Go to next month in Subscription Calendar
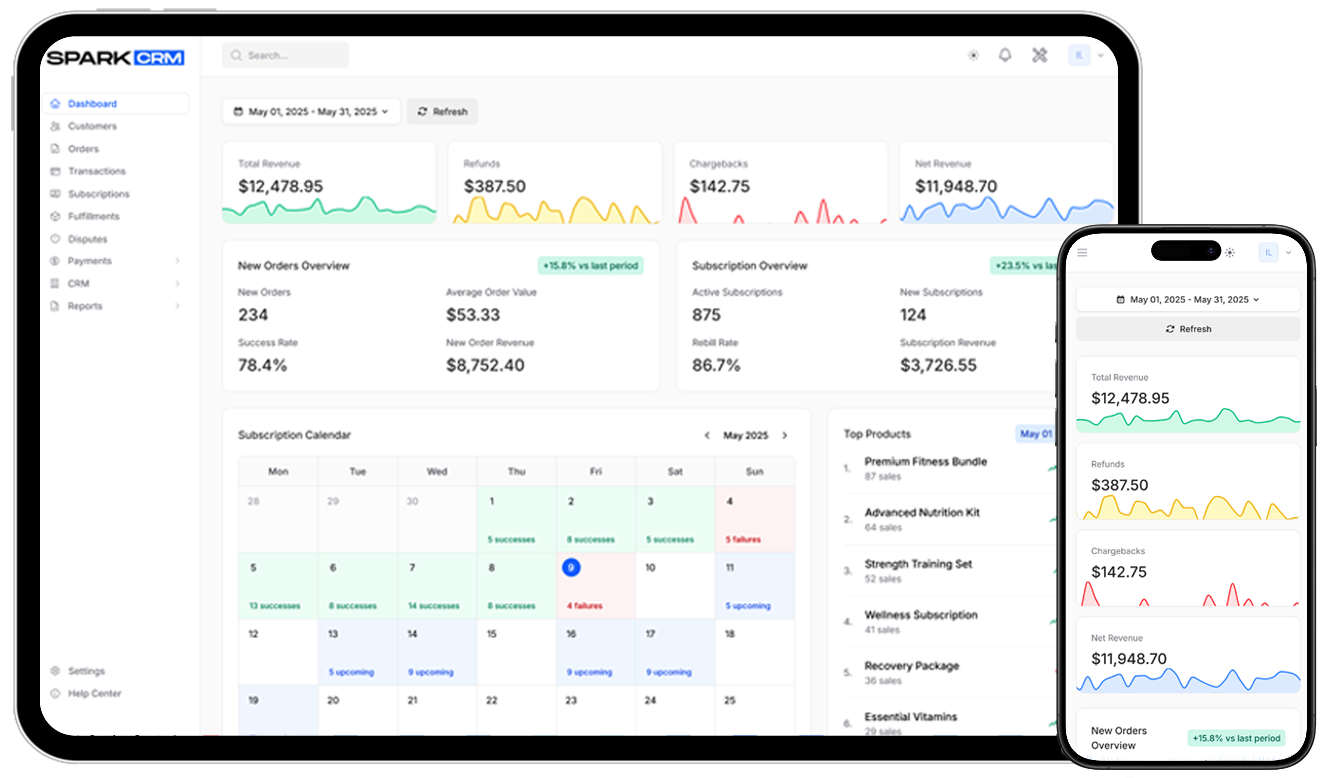 (x=785, y=435)
